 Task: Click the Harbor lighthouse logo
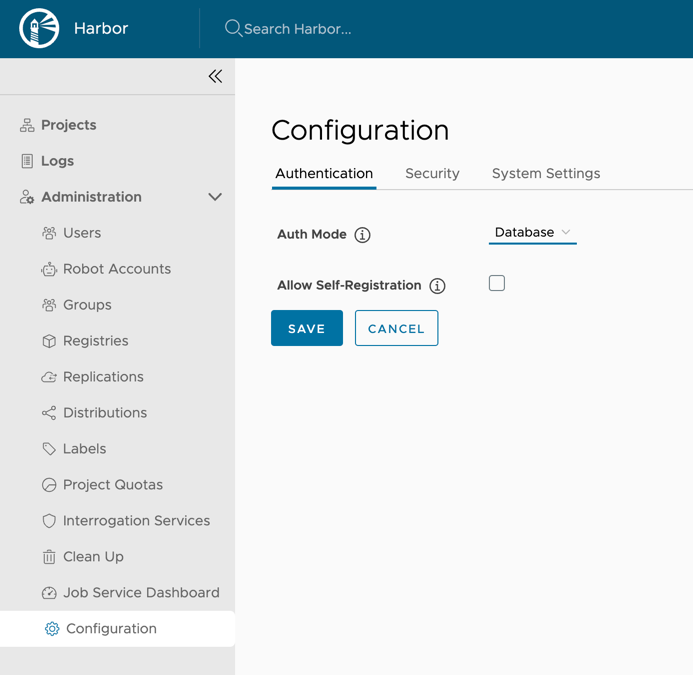pos(39,29)
